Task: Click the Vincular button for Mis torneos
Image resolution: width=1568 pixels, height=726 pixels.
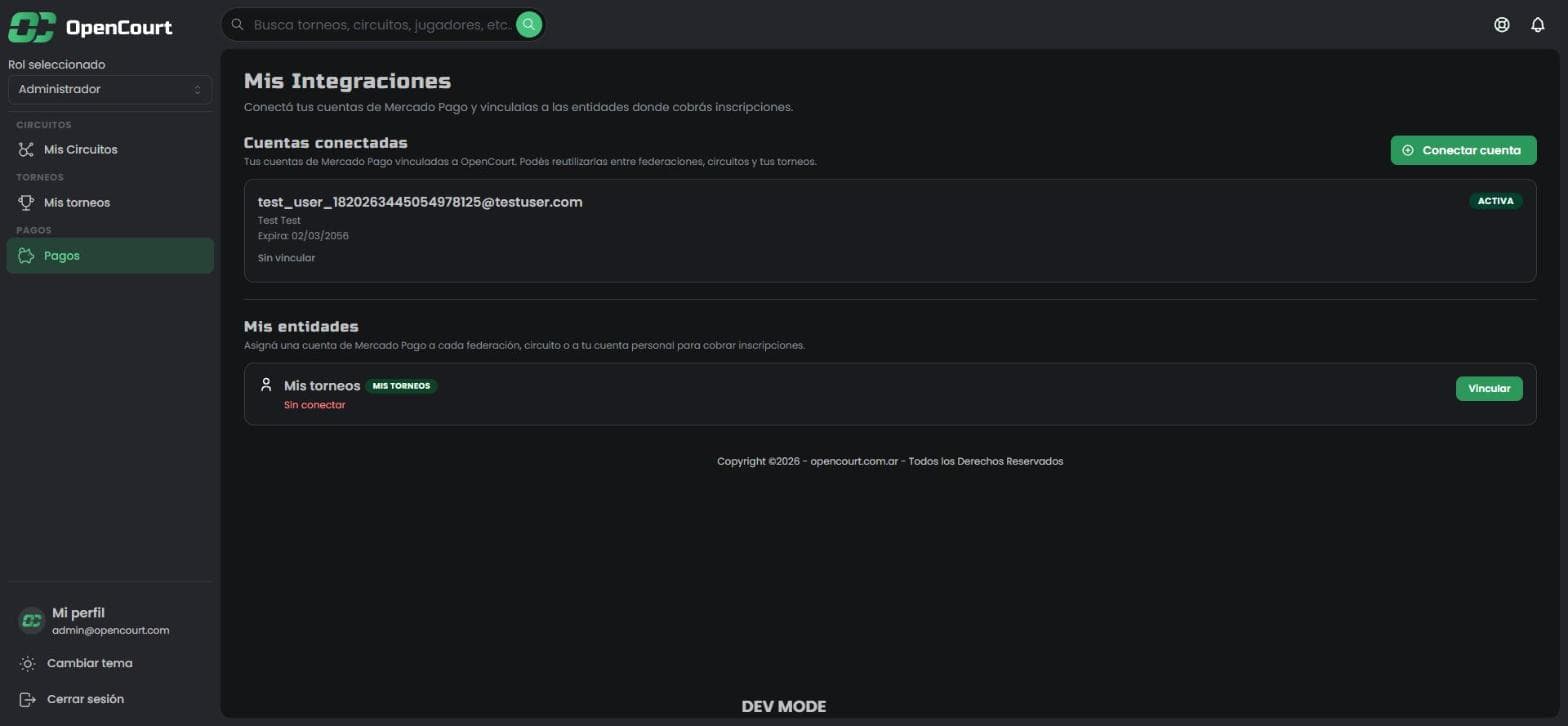Action: pyautogui.click(x=1489, y=388)
